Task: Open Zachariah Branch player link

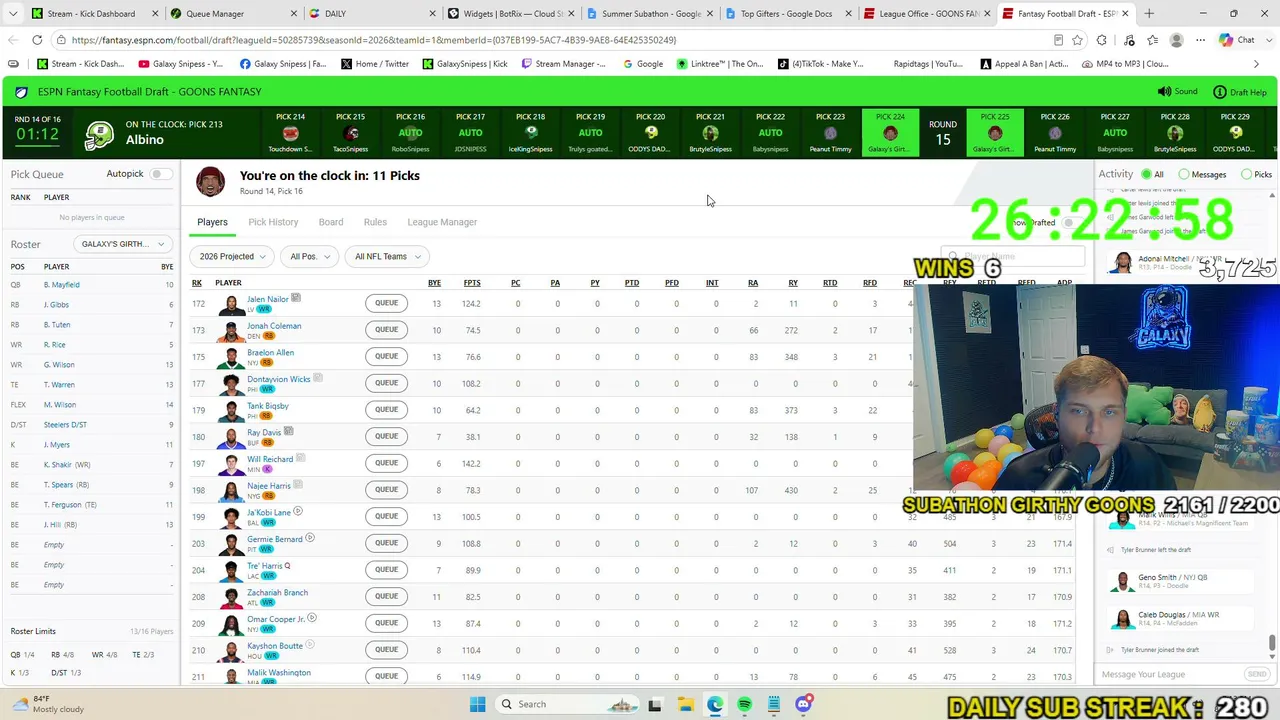Action: 277,592
